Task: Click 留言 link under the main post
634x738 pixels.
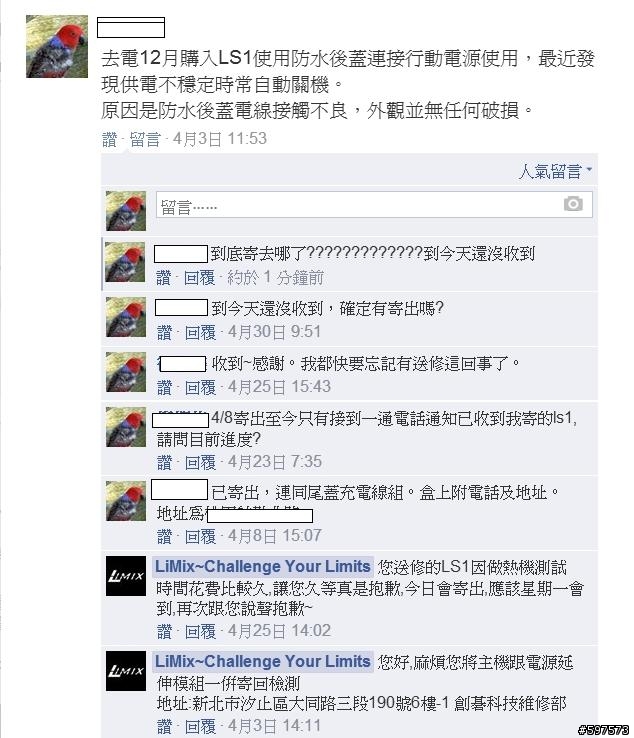Action: 145,139
